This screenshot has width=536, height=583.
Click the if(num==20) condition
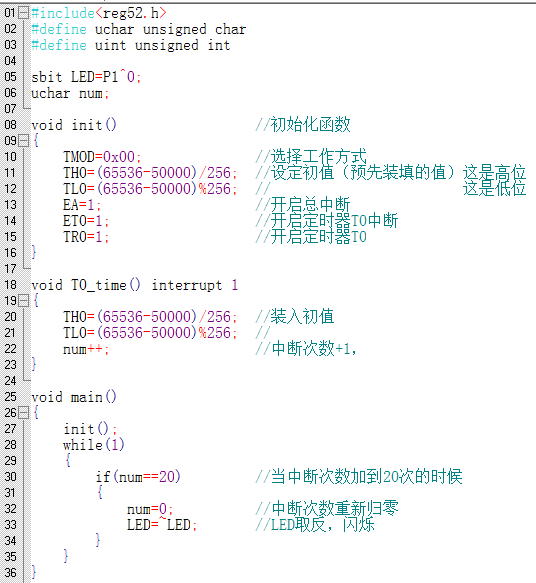pyautogui.click(x=138, y=477)
